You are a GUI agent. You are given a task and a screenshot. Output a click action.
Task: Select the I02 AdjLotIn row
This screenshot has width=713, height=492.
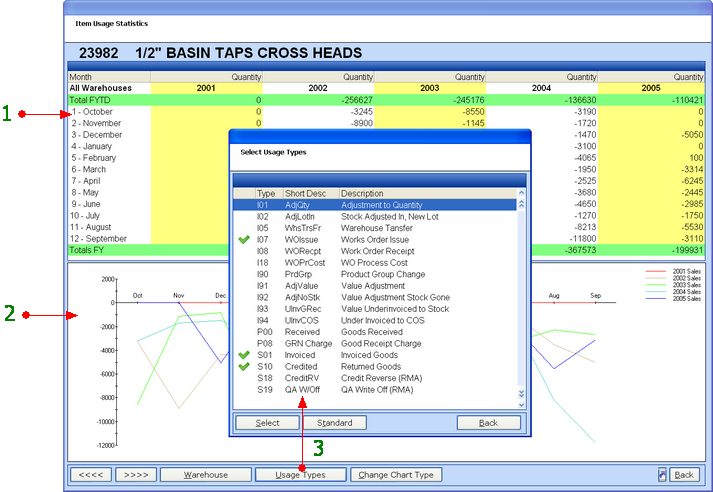375,216
